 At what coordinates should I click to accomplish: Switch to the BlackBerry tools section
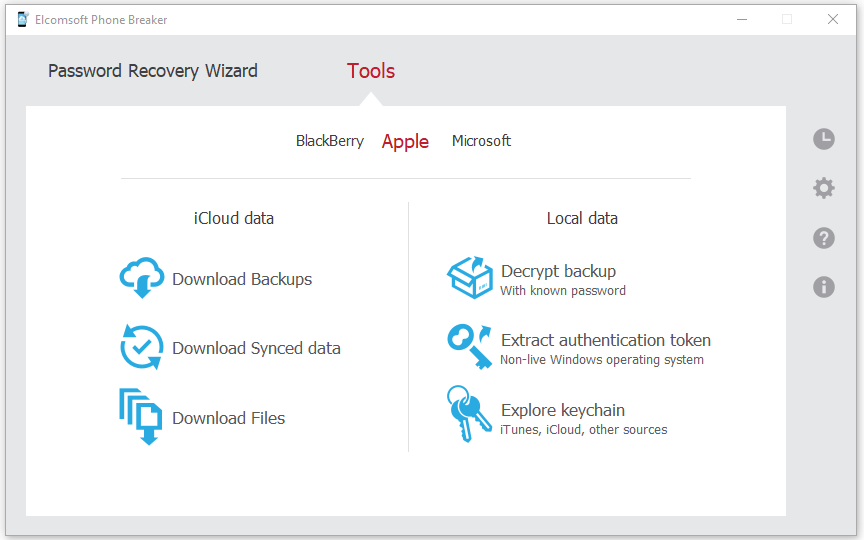pos(330,141)
